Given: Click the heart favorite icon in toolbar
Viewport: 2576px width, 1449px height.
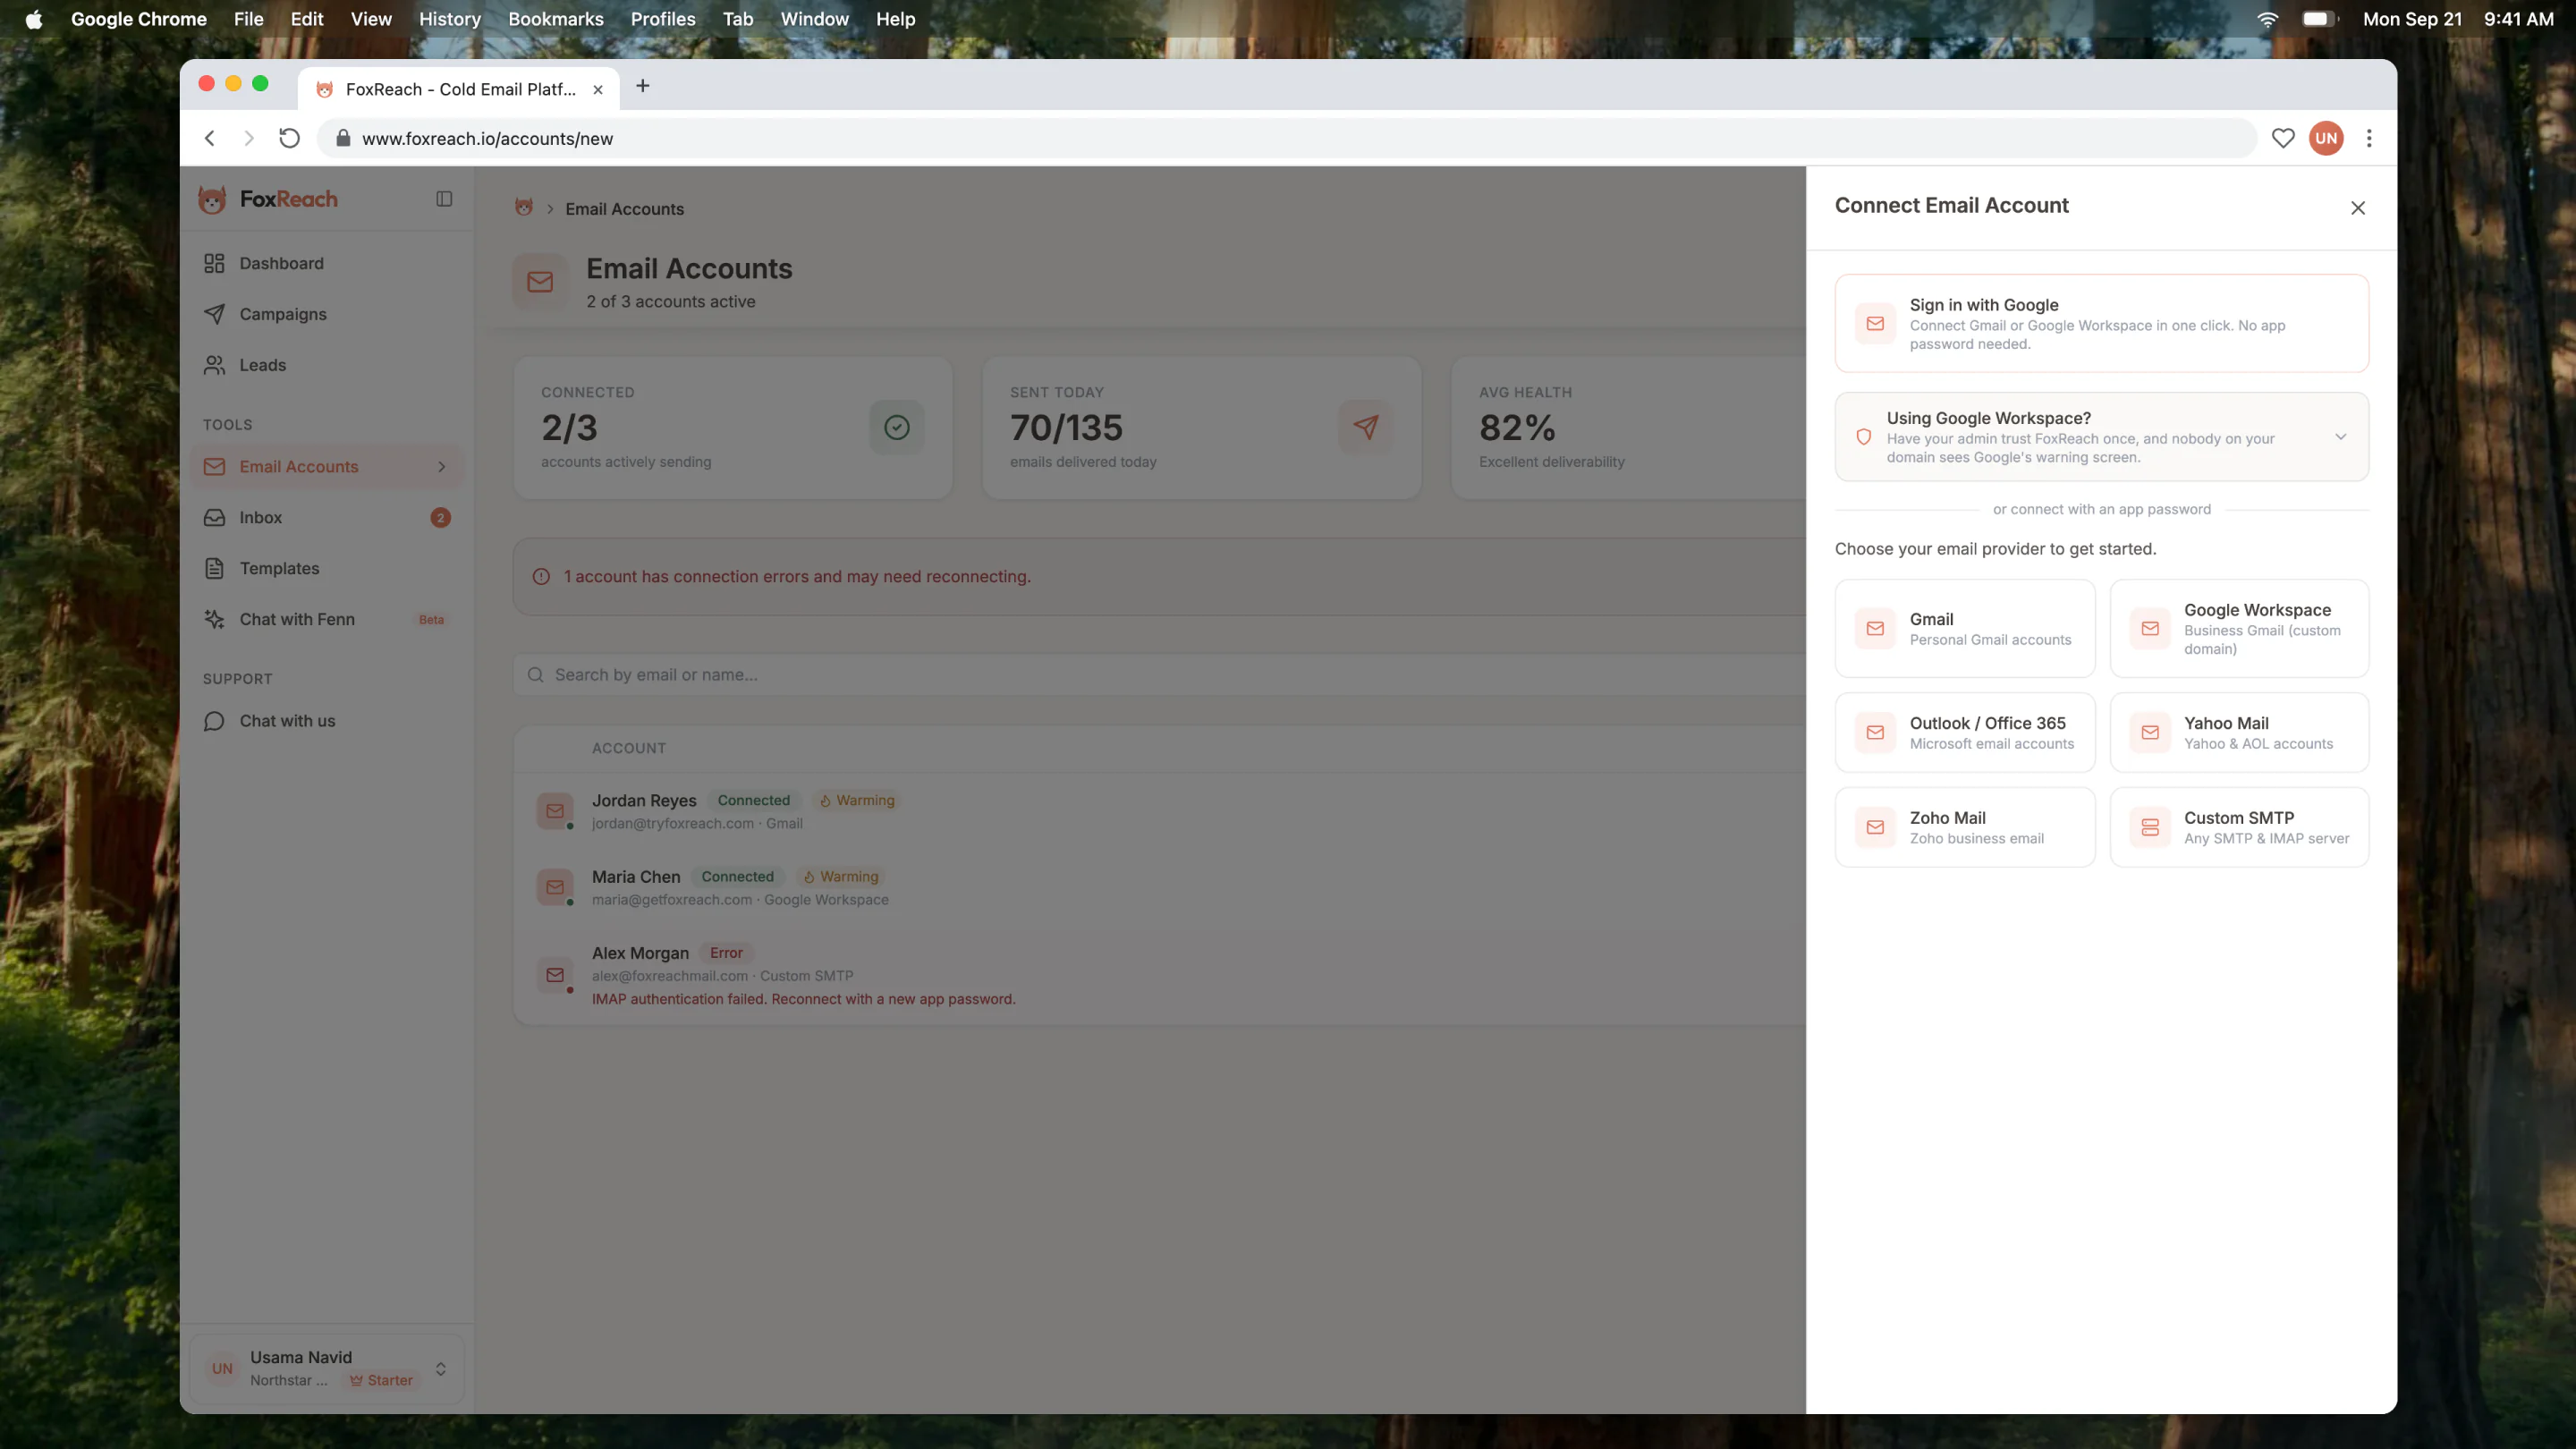Looking at the screenshot, I should point(2282,139).
